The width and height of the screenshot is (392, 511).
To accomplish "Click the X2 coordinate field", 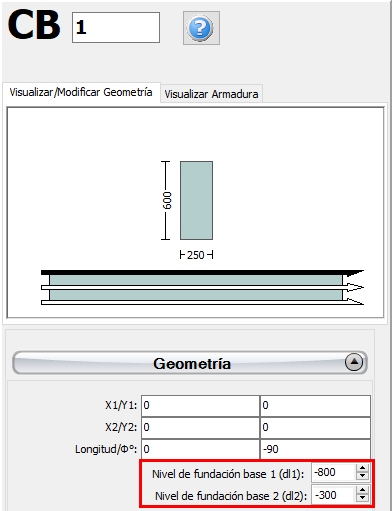I will [x=200, y=428].
